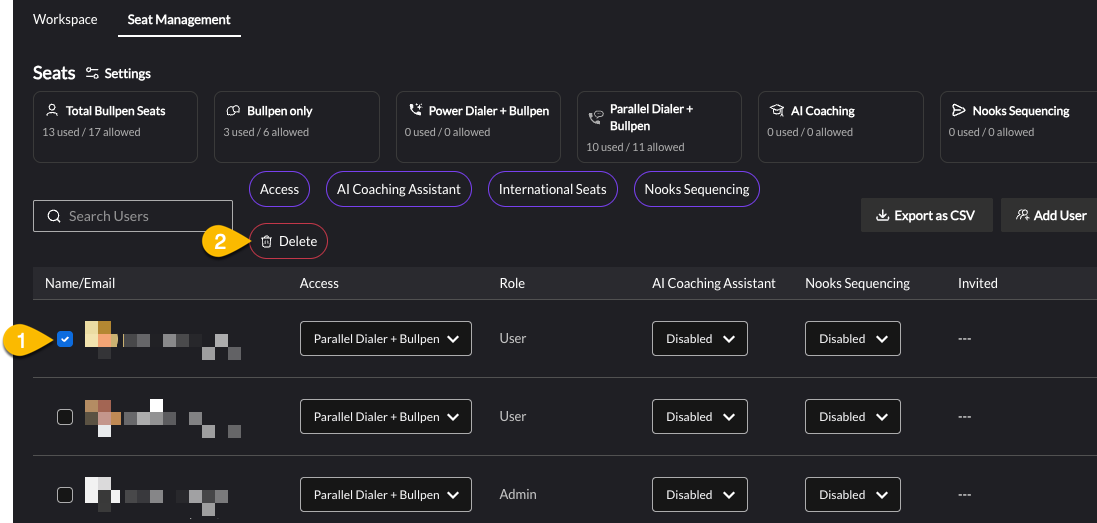
Task: Click the Name/Email column header
Action: 80,283
